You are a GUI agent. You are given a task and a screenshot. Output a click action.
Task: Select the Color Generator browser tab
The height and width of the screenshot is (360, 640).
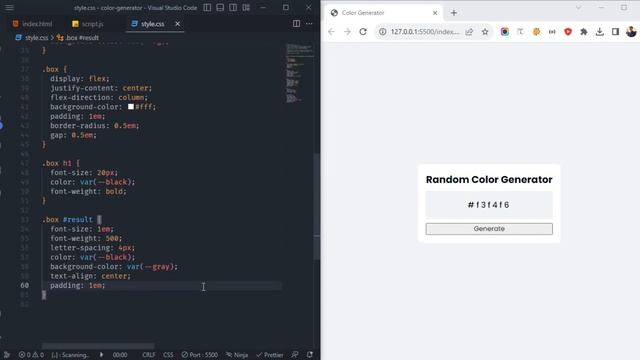[384, 13]
